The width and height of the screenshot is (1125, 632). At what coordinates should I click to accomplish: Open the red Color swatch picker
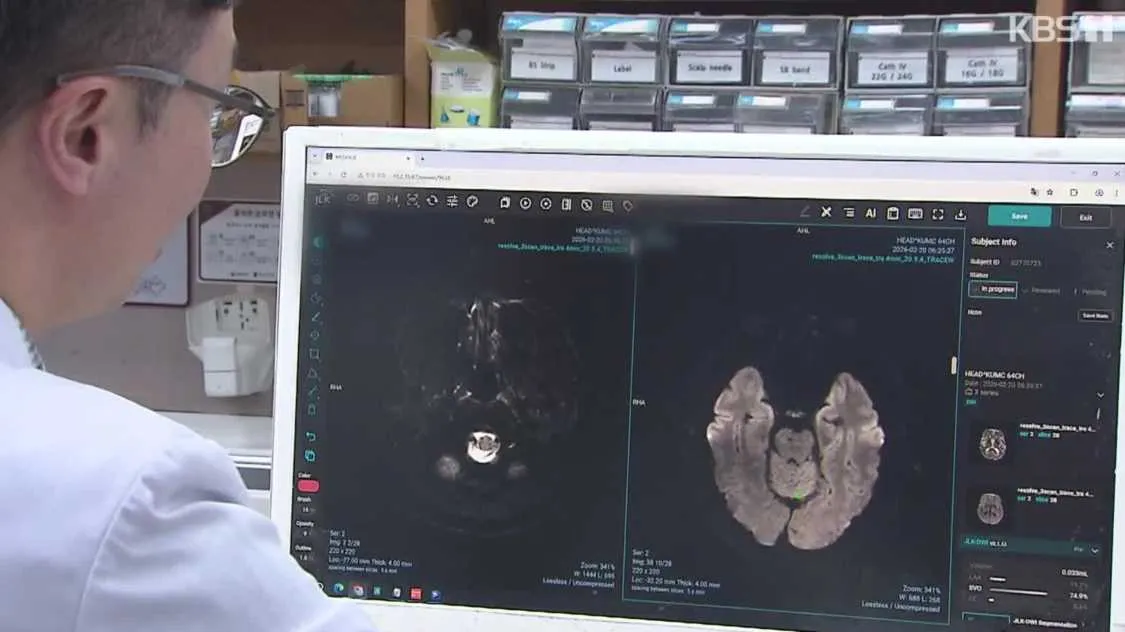tap(308, 486)
